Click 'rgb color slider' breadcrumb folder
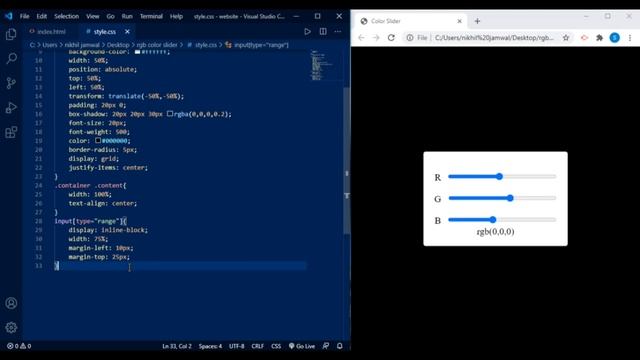 coord(157,45)
